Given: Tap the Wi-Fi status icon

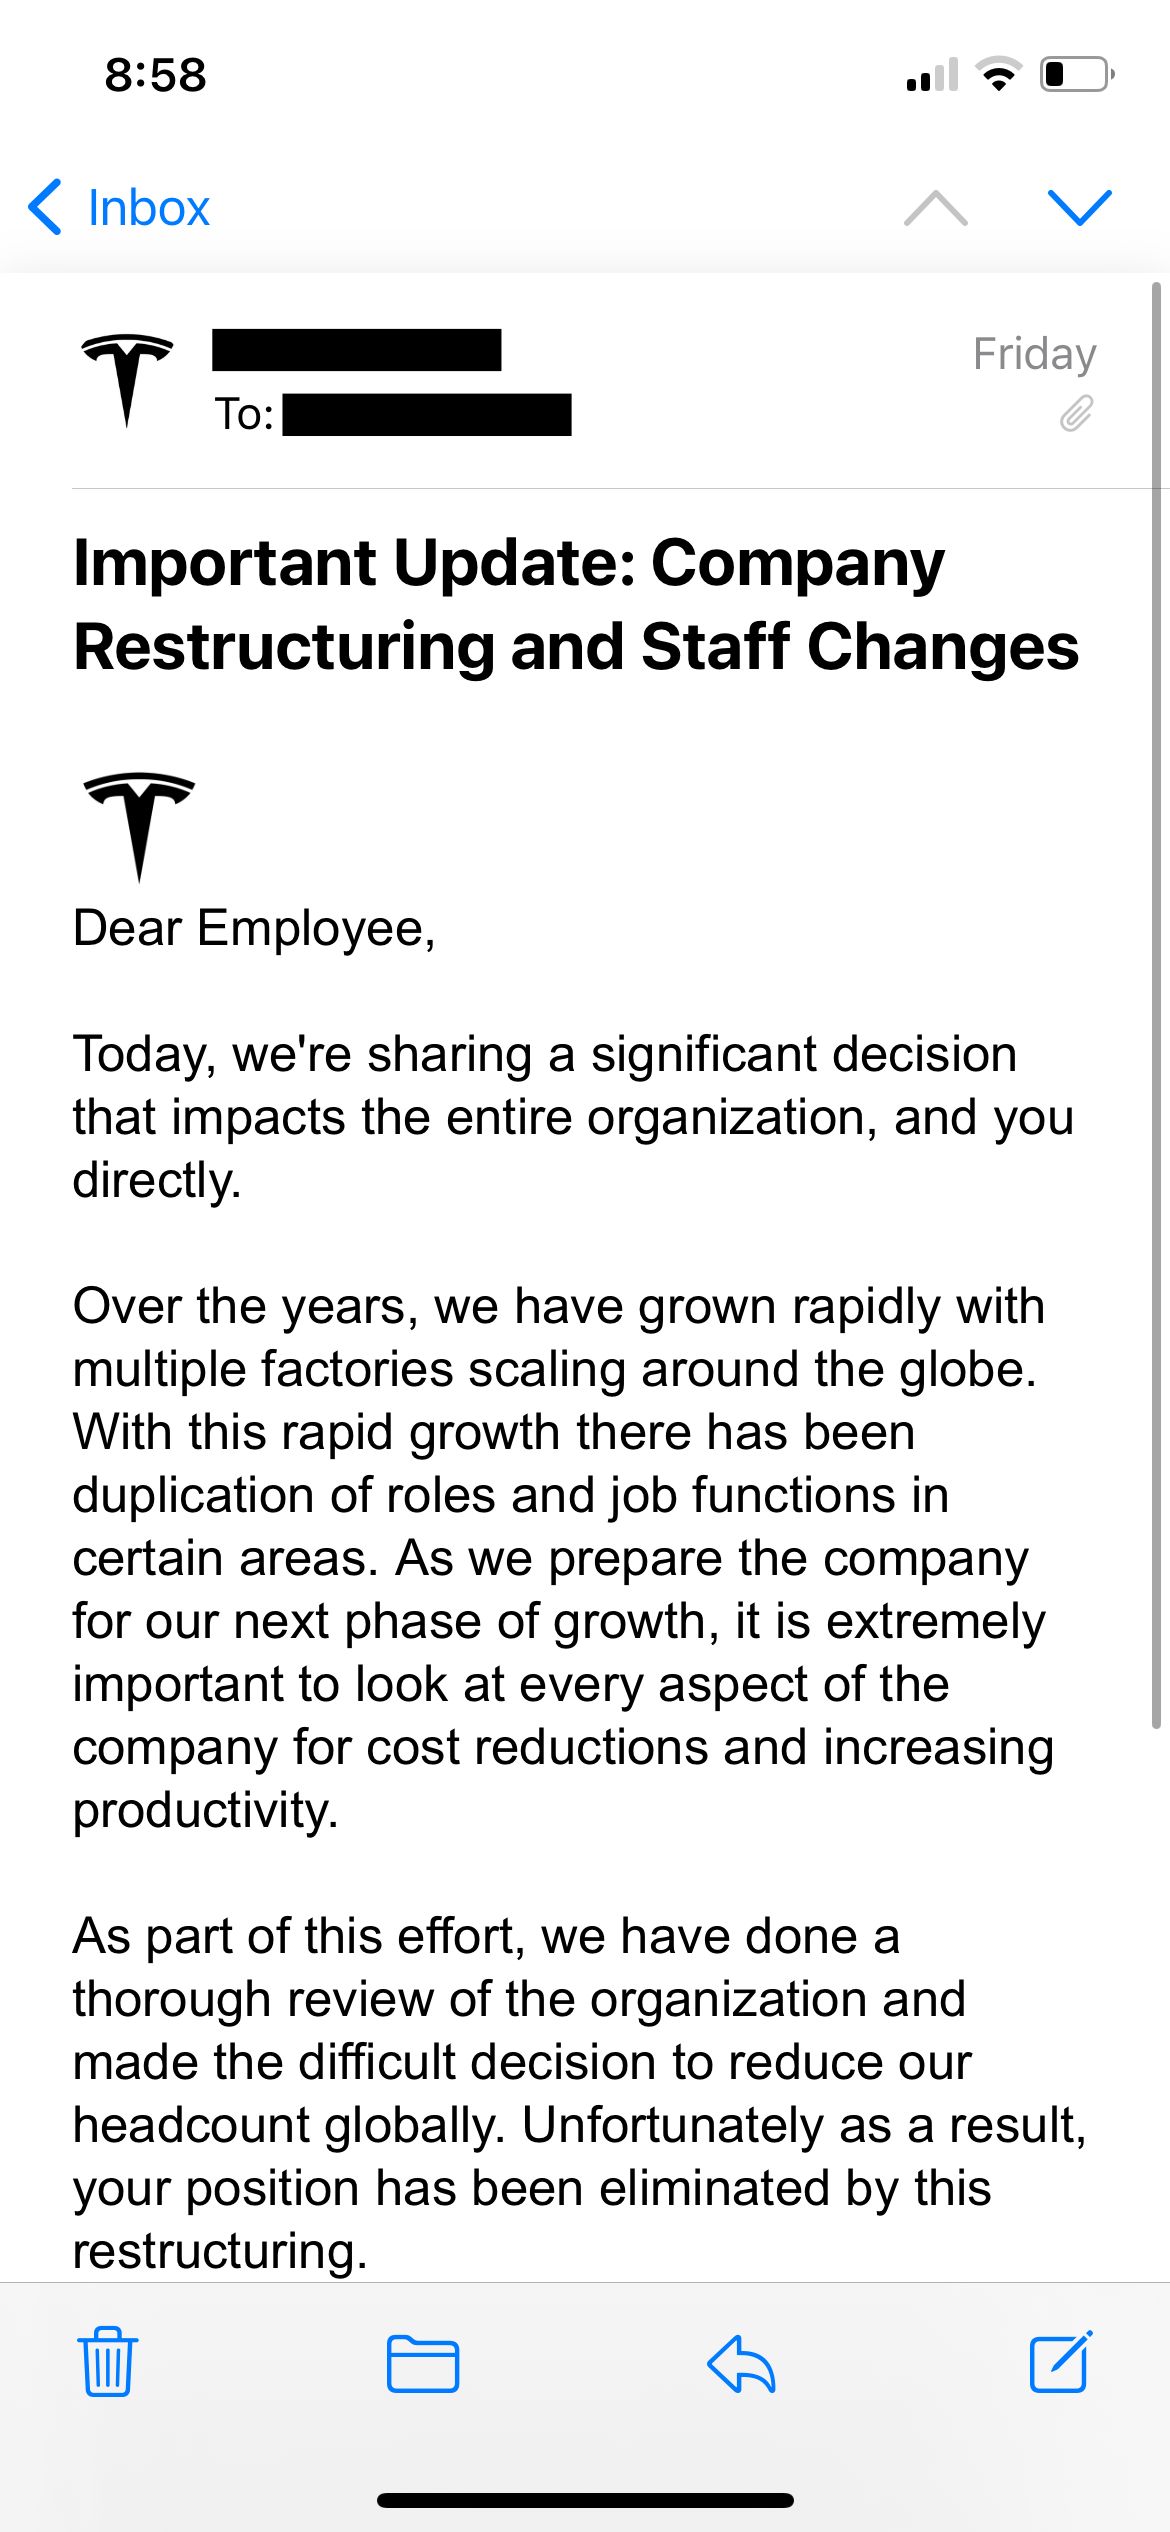Looking at the screenshot, I should [997, 75].
